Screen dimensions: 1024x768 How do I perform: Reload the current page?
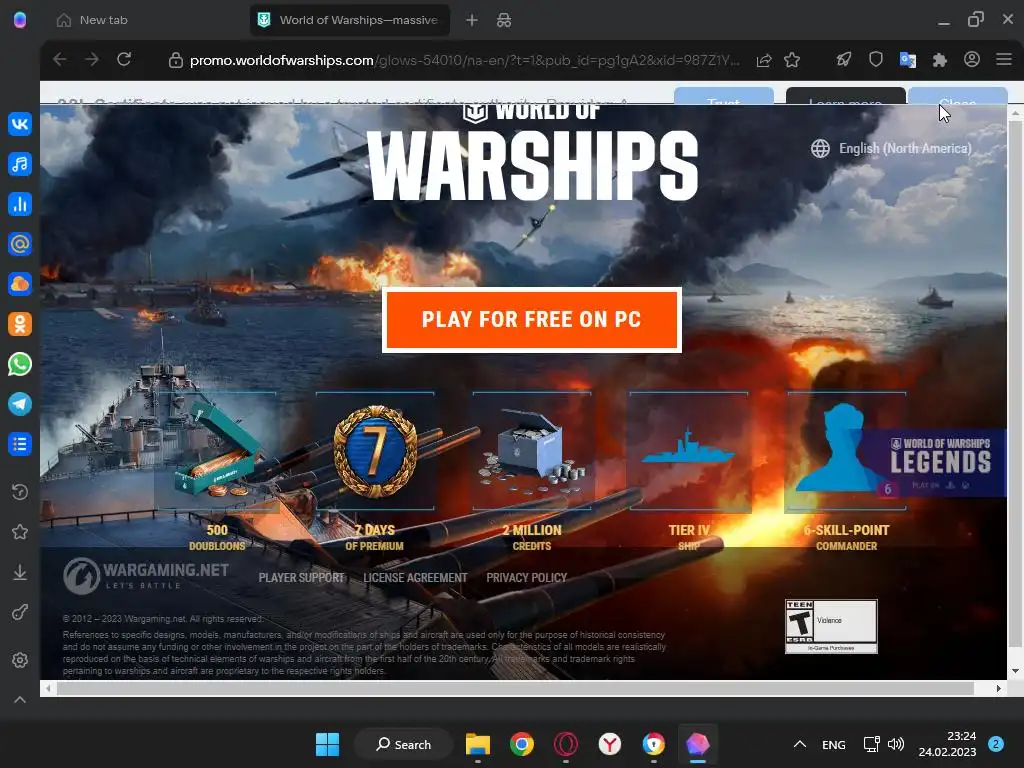124,59
